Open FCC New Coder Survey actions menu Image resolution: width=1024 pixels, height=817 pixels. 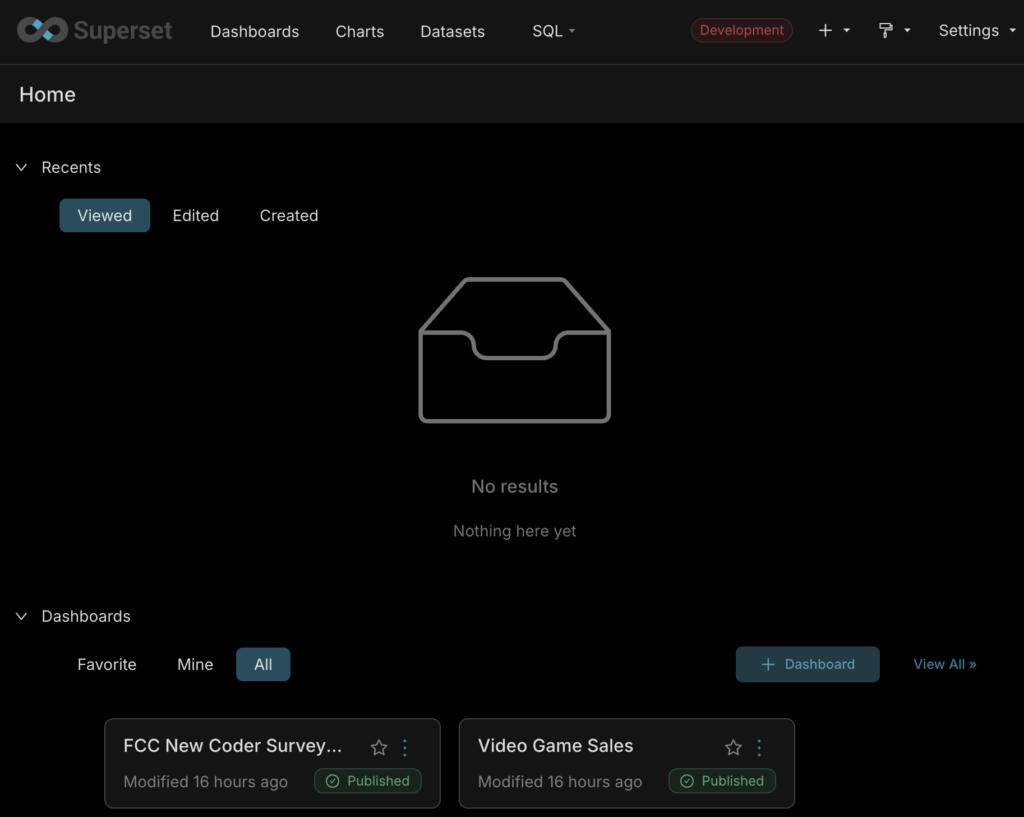click(405, 747)
